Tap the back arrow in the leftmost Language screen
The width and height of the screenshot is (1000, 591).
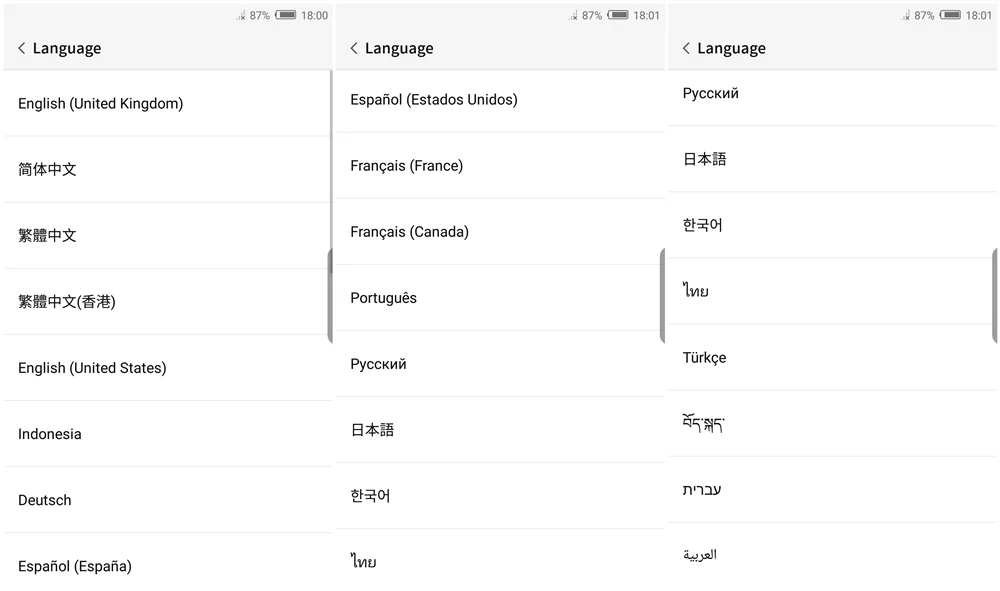(x=22, y=48)
